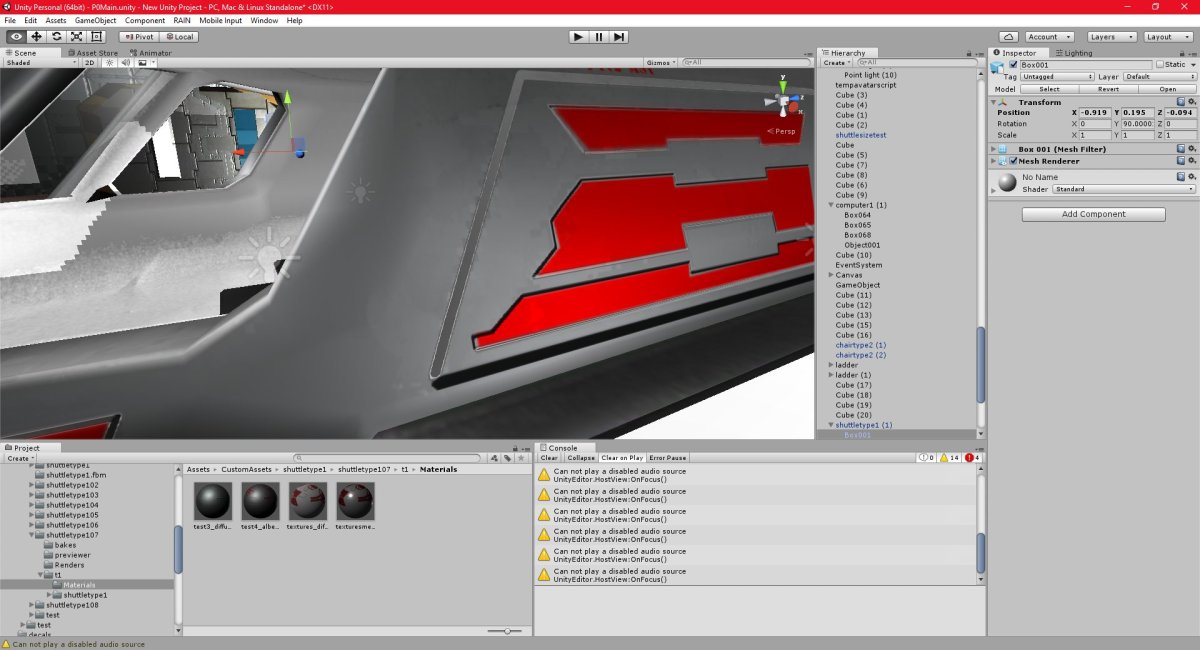Click the Model Open button

point(1166,89)
